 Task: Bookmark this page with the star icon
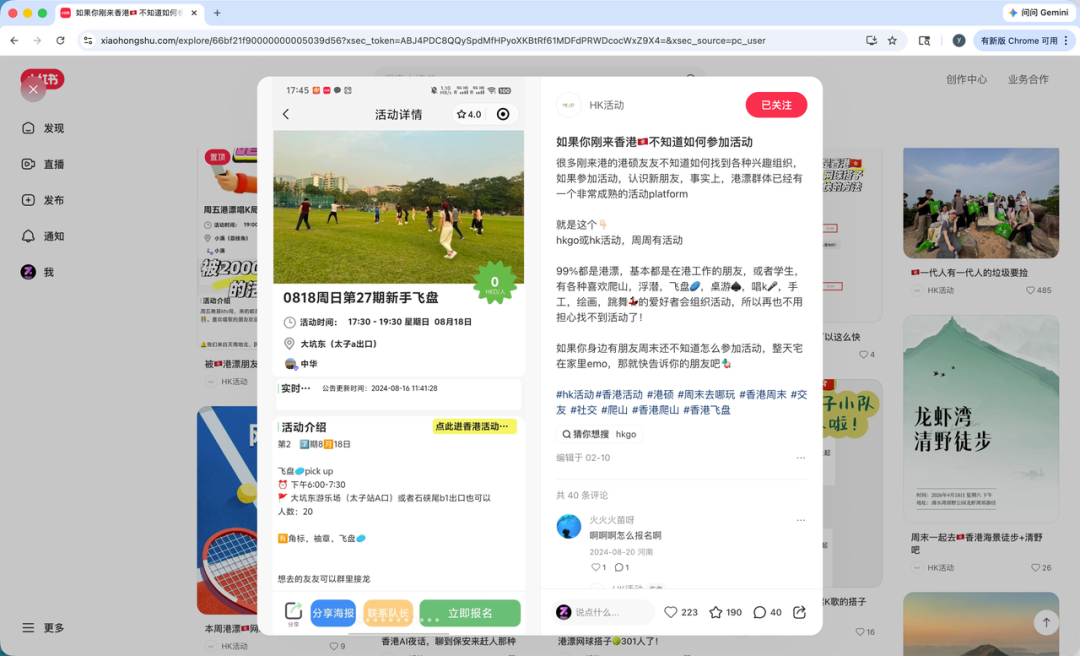(x=893, y=41)
